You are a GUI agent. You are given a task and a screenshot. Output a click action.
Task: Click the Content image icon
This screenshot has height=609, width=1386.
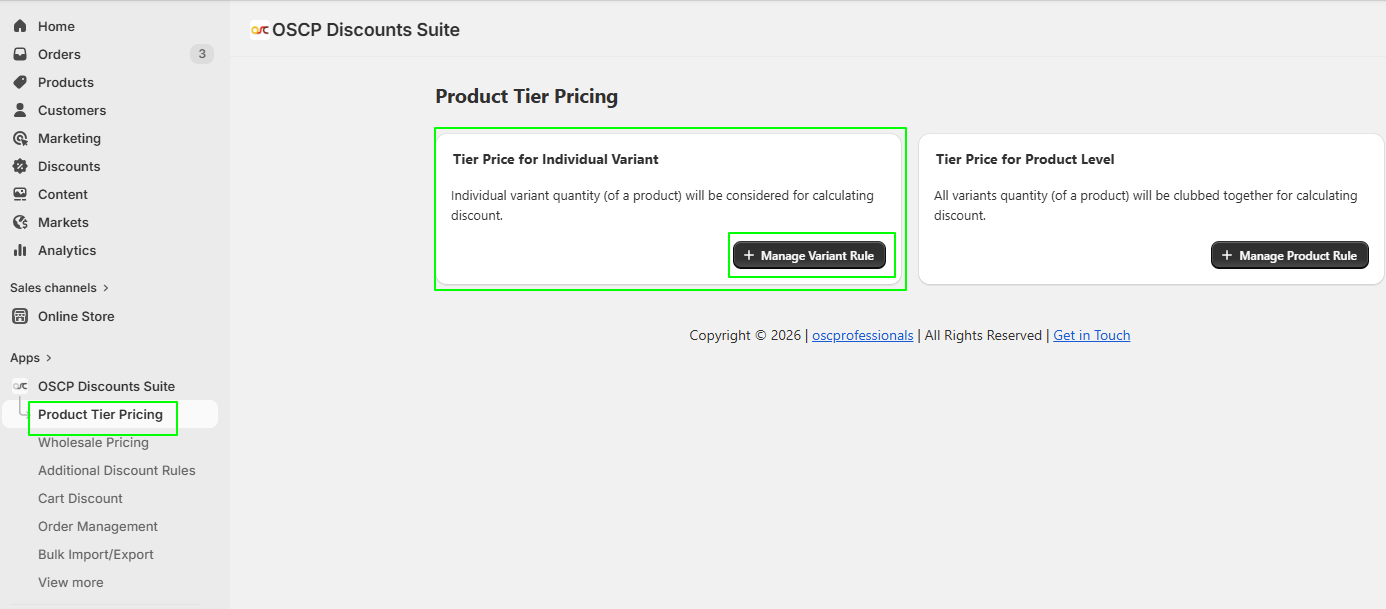pyautogui.click(x=20, y=194)
